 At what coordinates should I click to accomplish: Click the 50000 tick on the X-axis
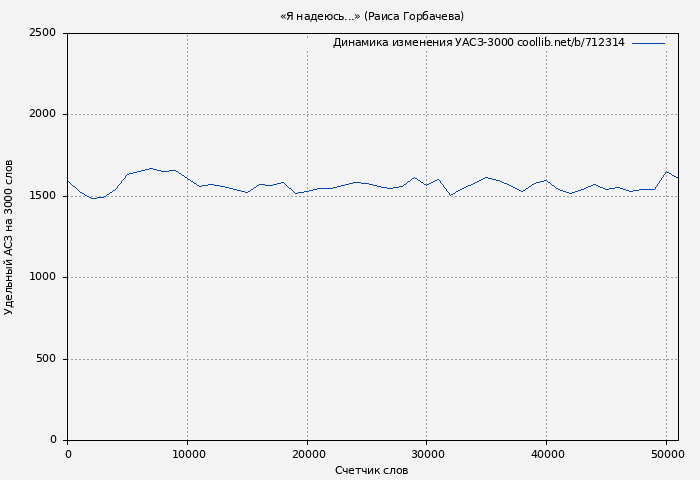(667, 454)
